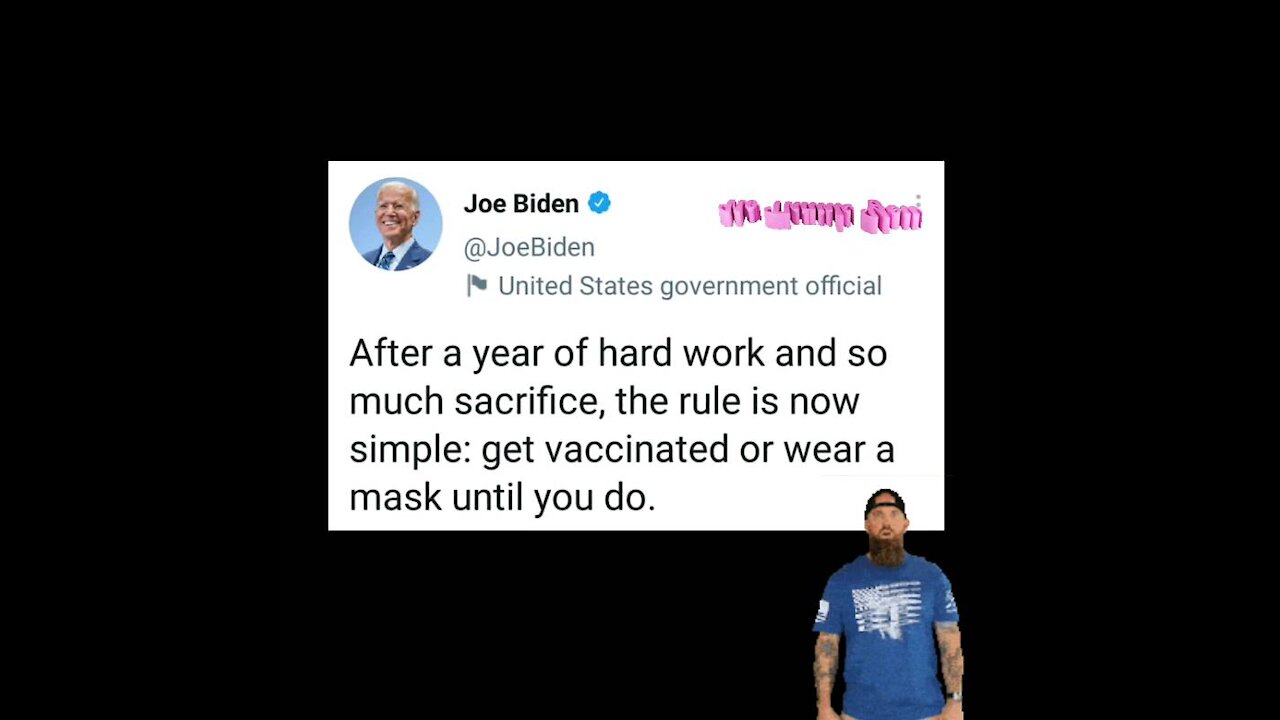Viewport: 1280px width, 720px height.
Task: Click the man's wristwatch
Action: [954, 696]
